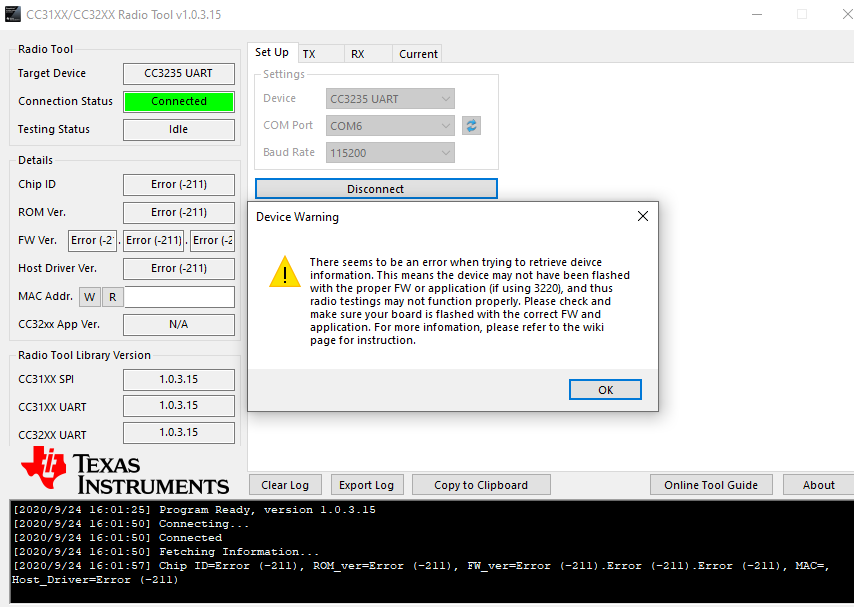This screenshot has width=854, height=607.
Task: Open the Online Tool Guide
Action: 711,485
